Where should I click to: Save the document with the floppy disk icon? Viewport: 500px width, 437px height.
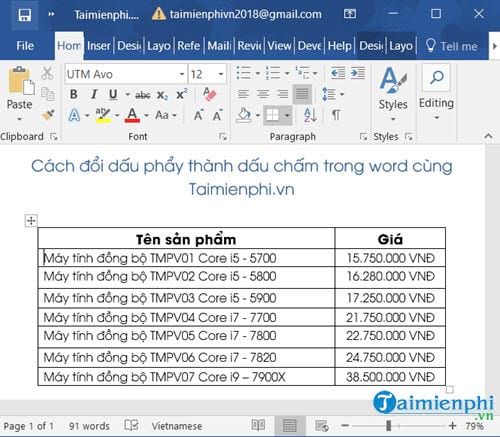(24, 15)
